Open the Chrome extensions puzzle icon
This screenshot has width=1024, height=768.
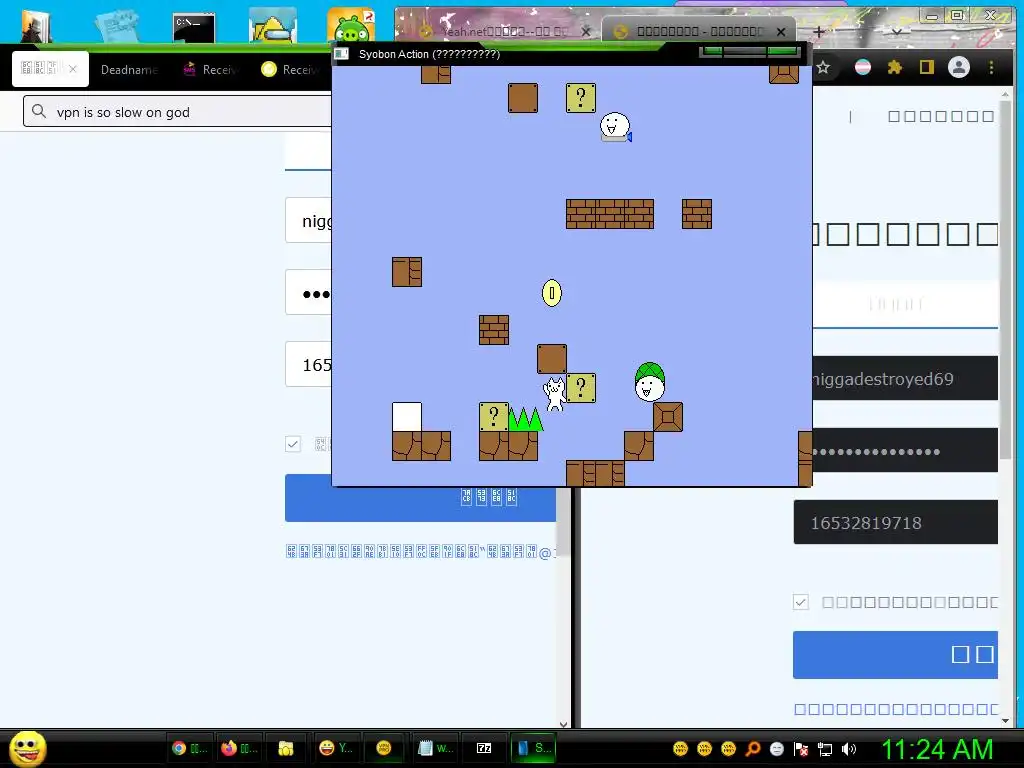(895, 67)
